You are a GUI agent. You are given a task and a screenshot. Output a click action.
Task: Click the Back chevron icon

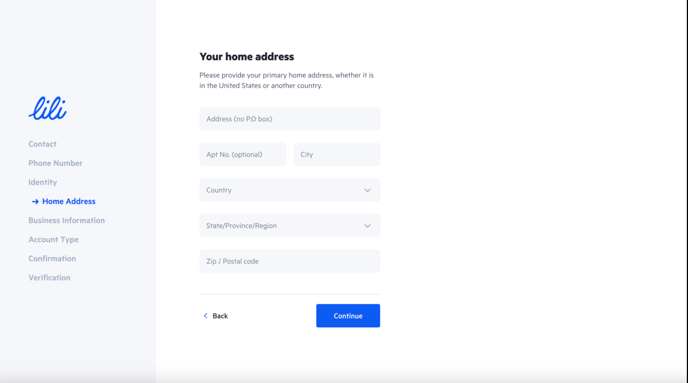click(205, 316)
